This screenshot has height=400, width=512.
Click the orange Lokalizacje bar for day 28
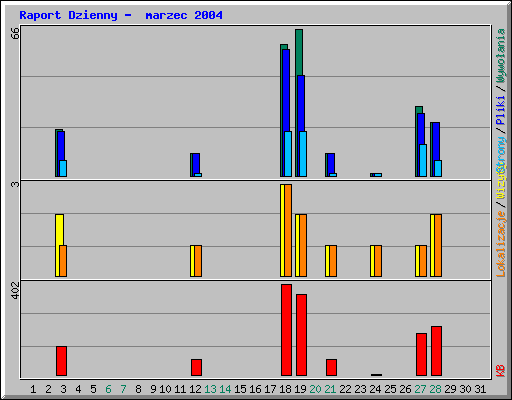point(438,245)
